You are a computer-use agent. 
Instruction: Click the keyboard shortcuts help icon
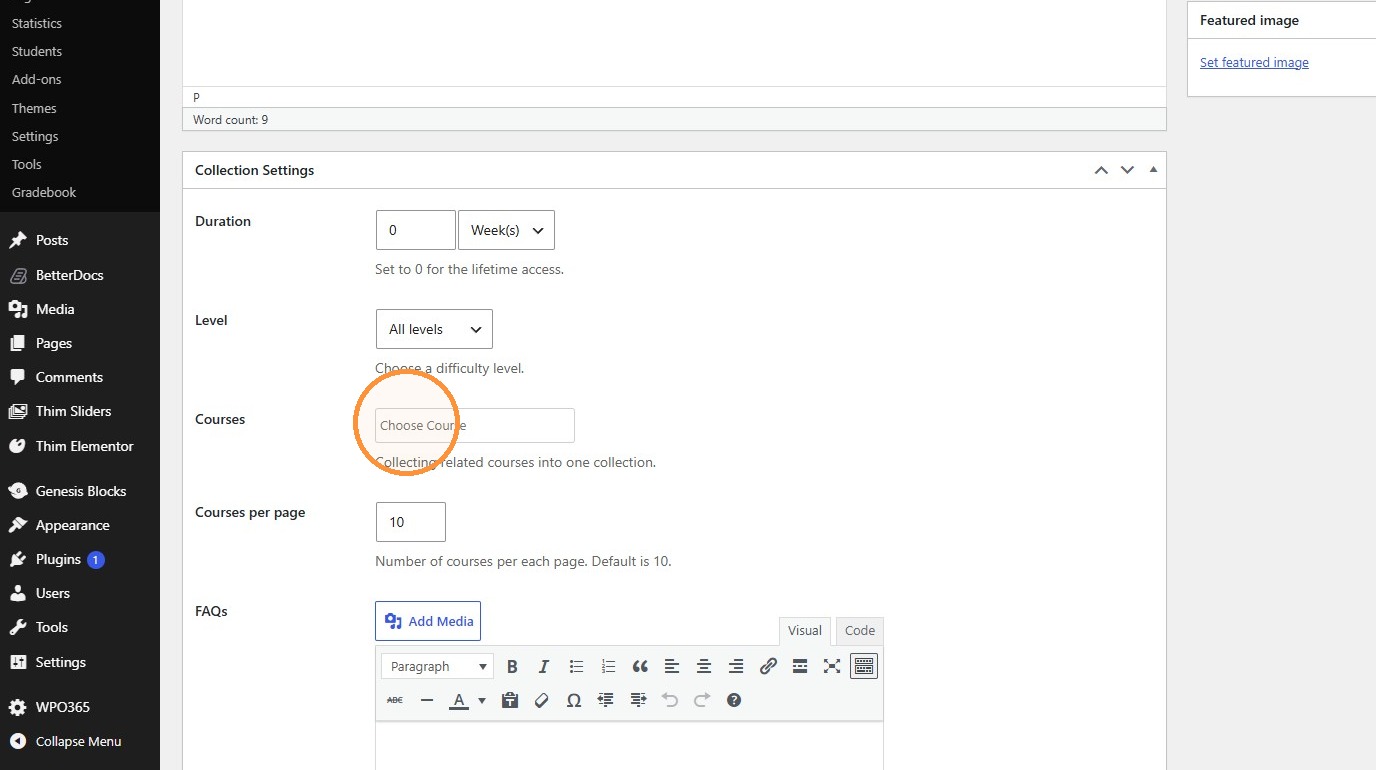(734, 700)
